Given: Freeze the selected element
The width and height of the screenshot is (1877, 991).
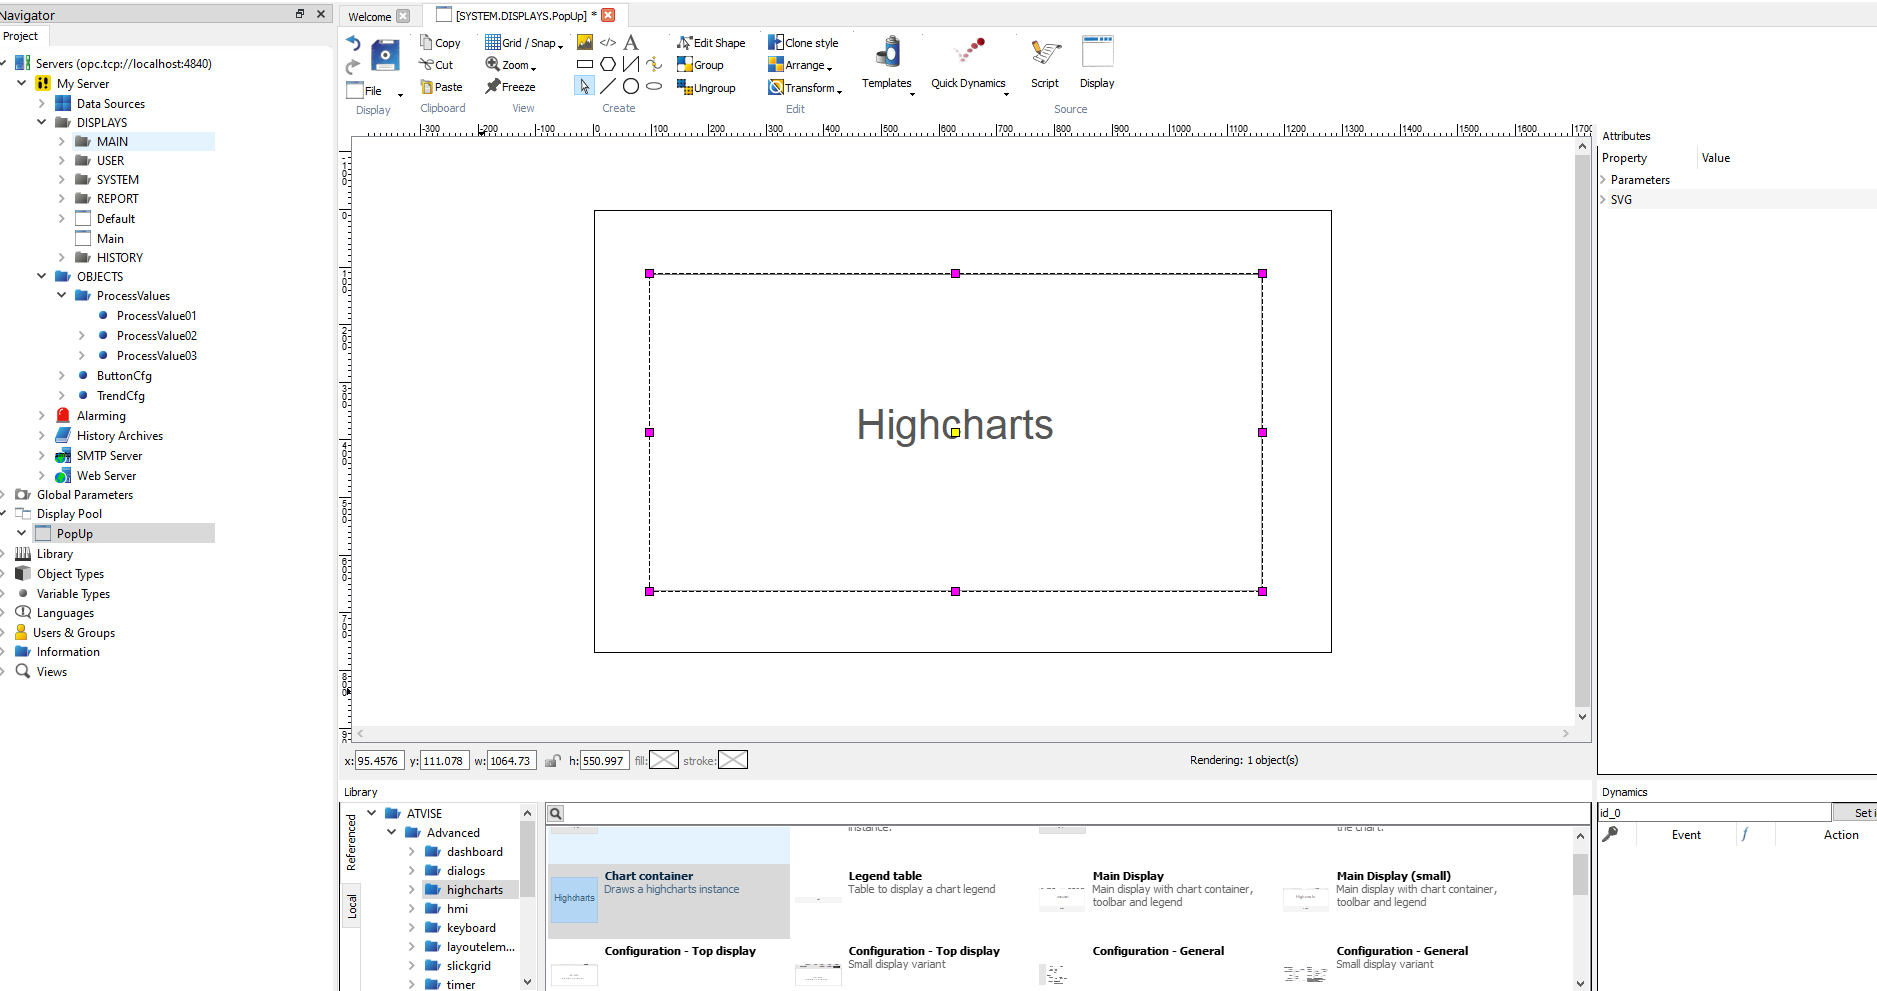Looking at the screenshot, I should (x=510, y=87).
